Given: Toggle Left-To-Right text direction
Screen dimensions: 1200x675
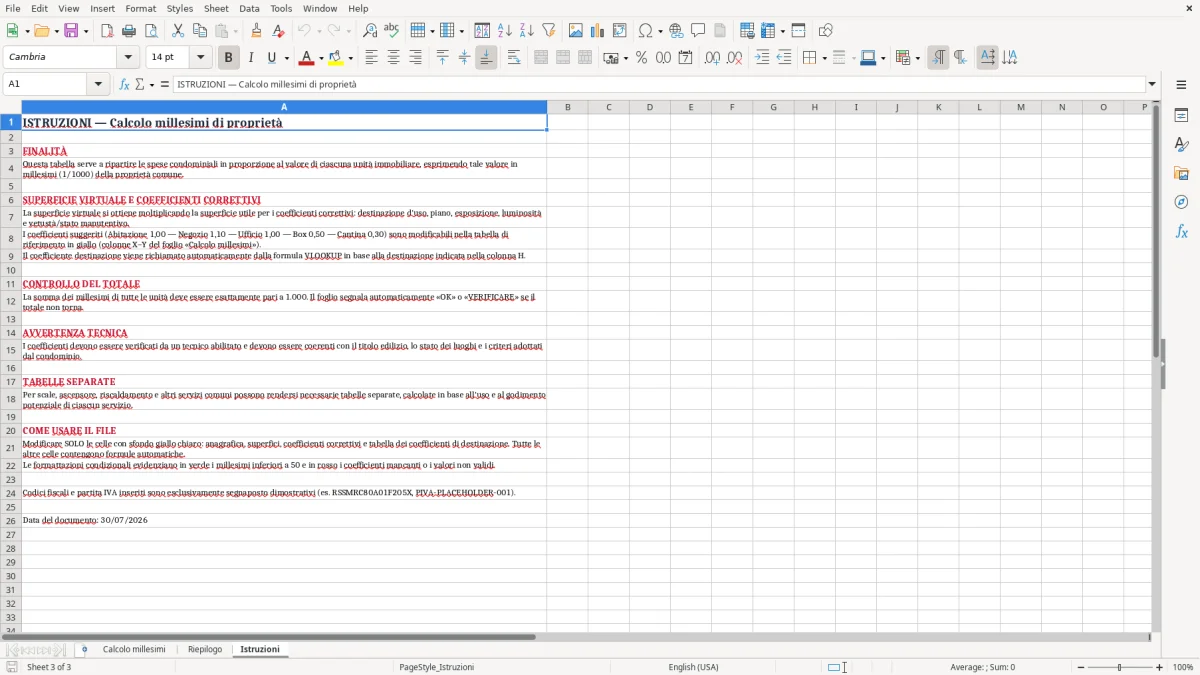Looking at the screenshot, I should [x=938, y=58].
